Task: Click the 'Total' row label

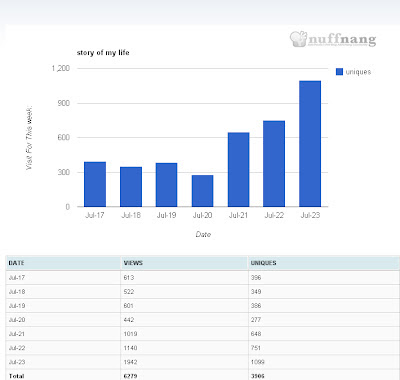Action: 16,376
